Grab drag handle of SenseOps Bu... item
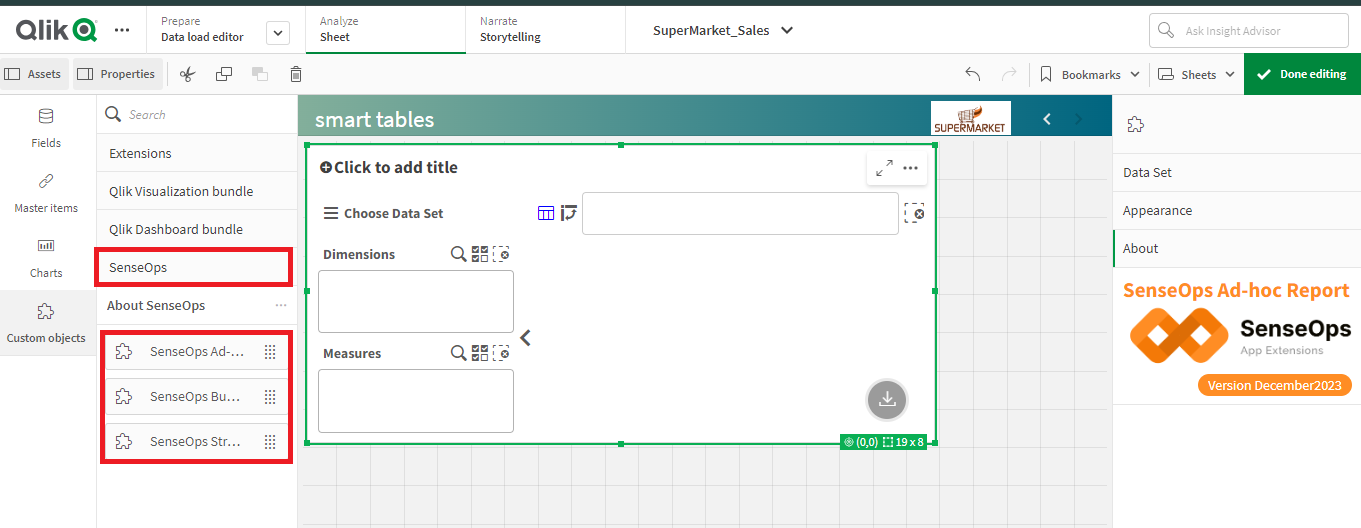 point(270,397)
